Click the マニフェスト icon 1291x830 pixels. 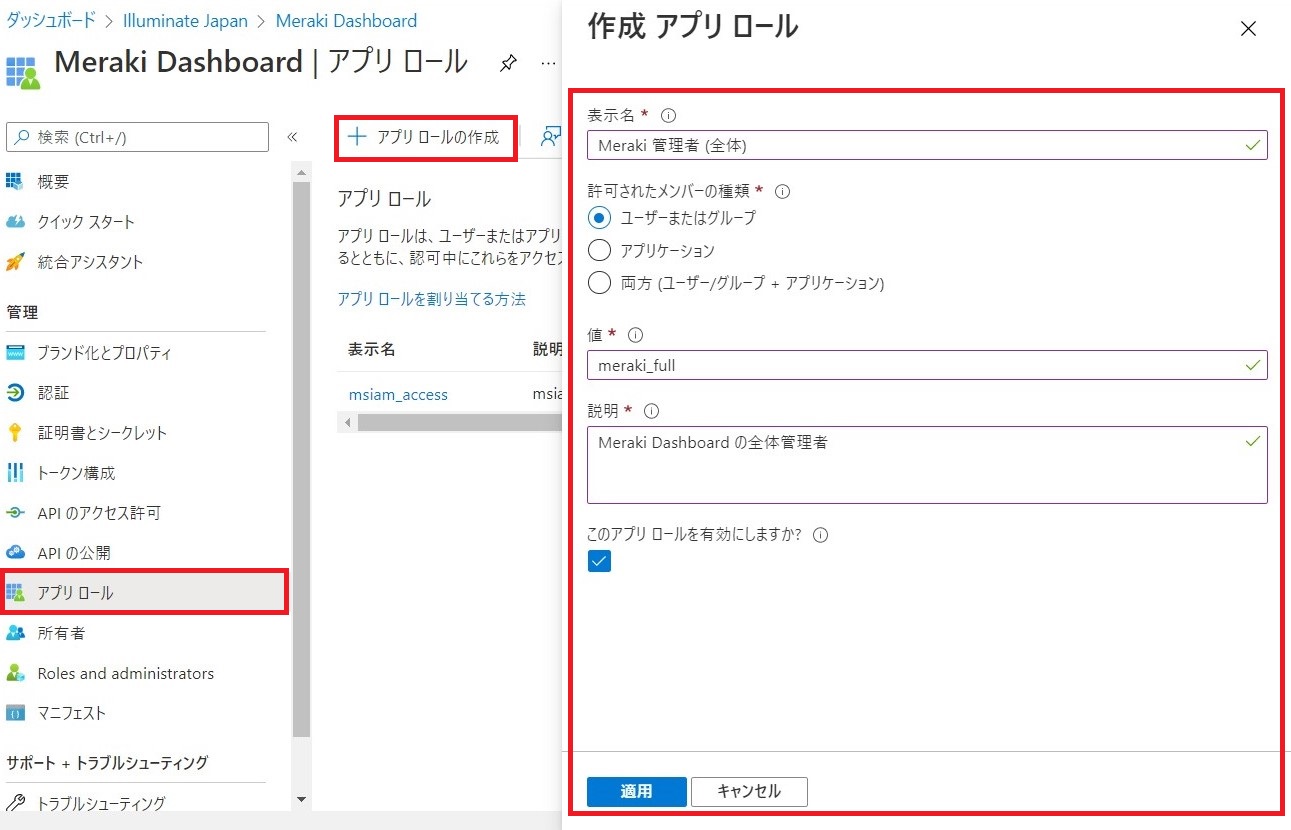pos(15,713)
